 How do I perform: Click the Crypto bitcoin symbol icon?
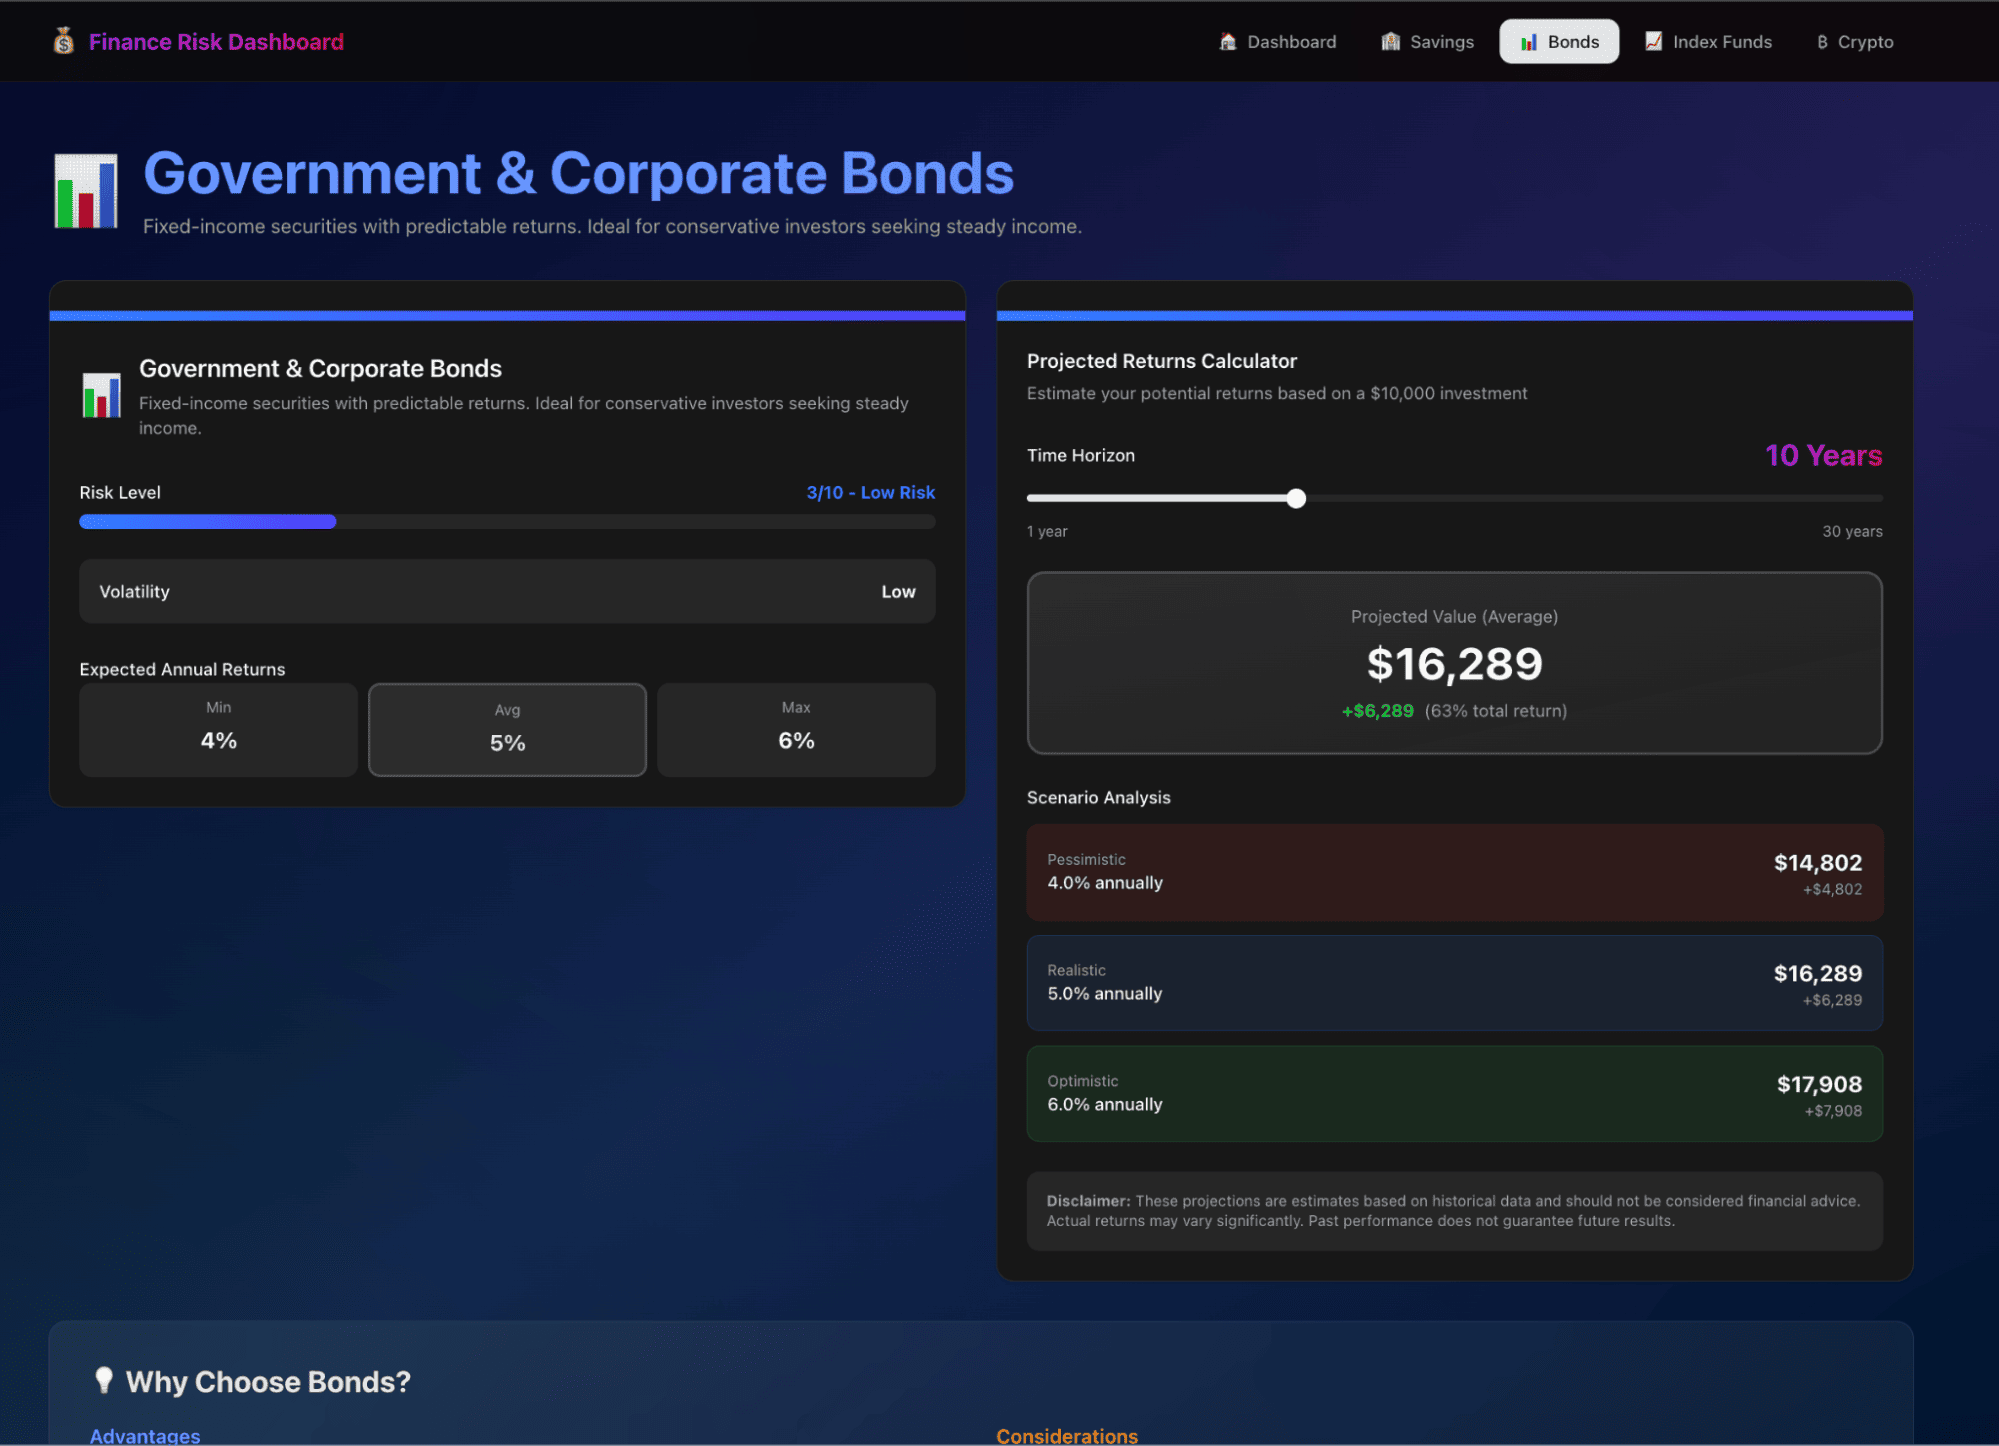1822,42
